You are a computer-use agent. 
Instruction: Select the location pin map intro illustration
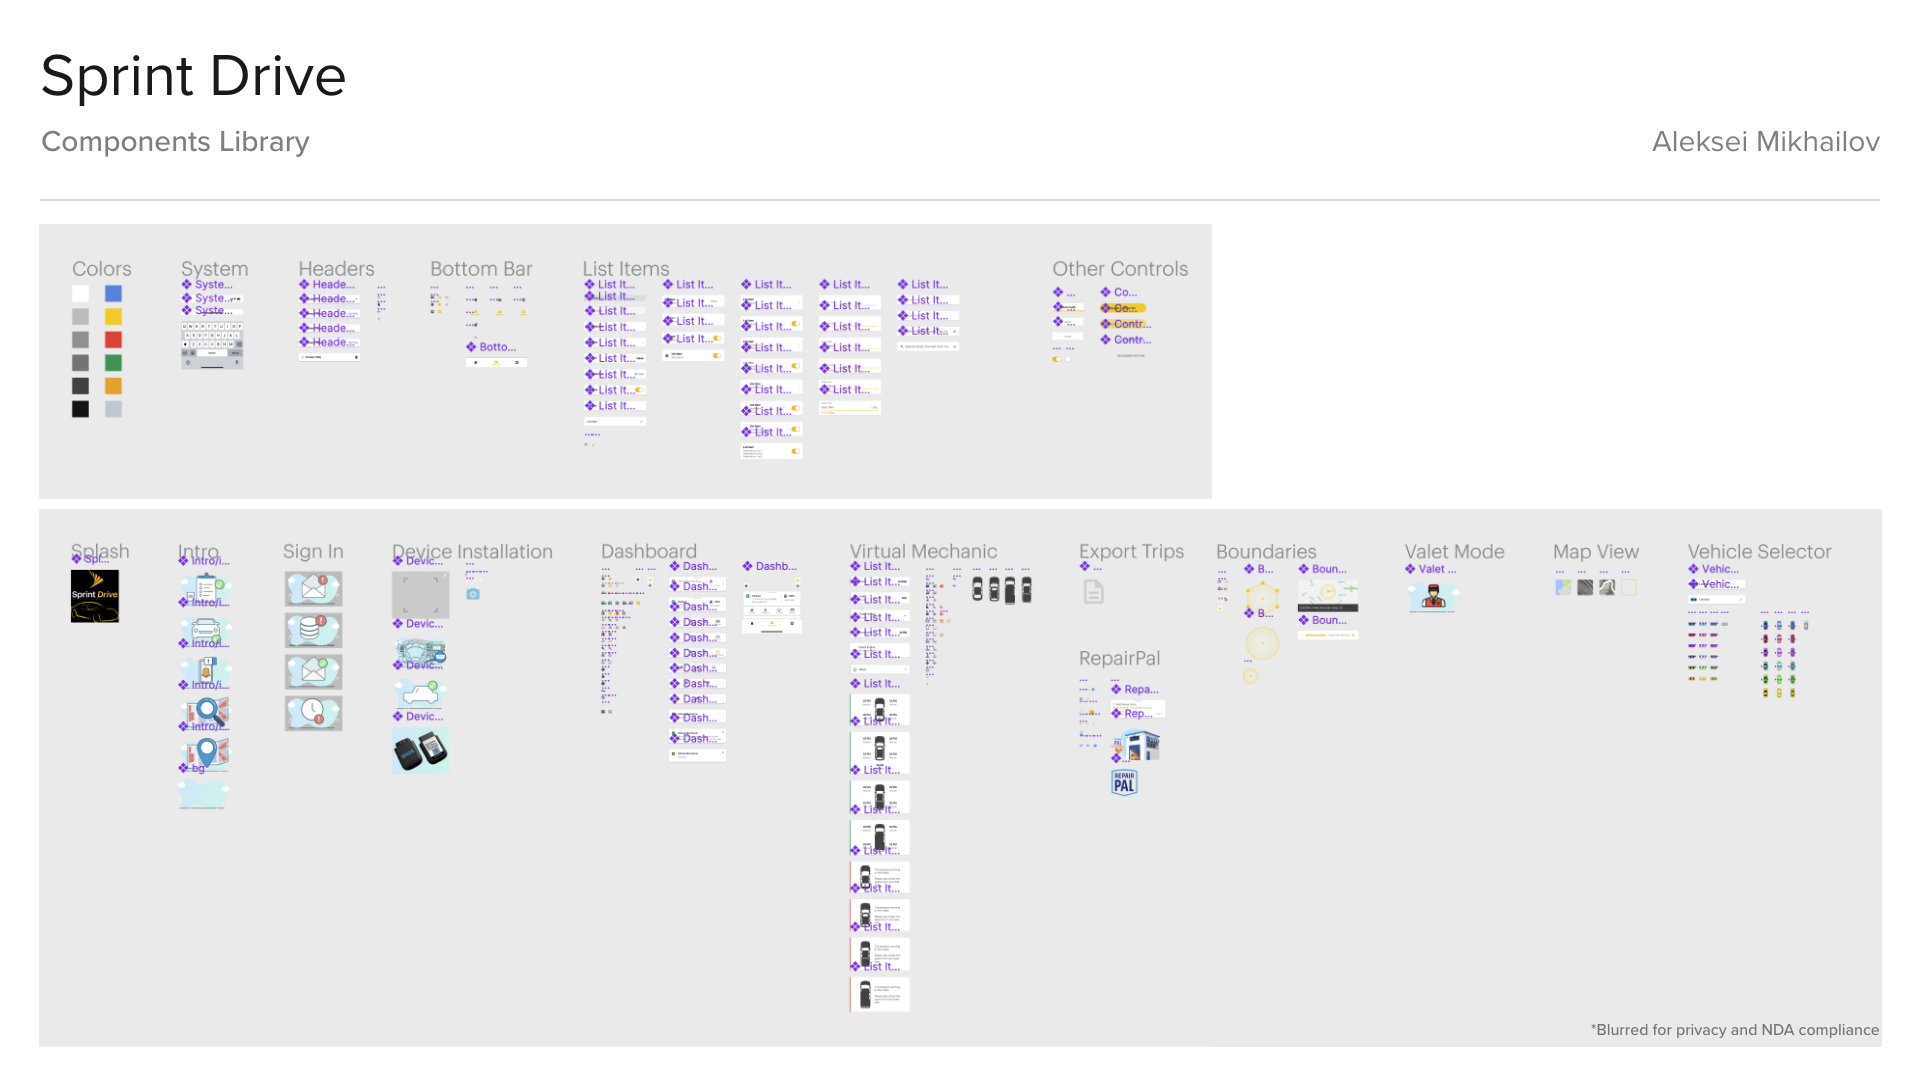point(207,754)
